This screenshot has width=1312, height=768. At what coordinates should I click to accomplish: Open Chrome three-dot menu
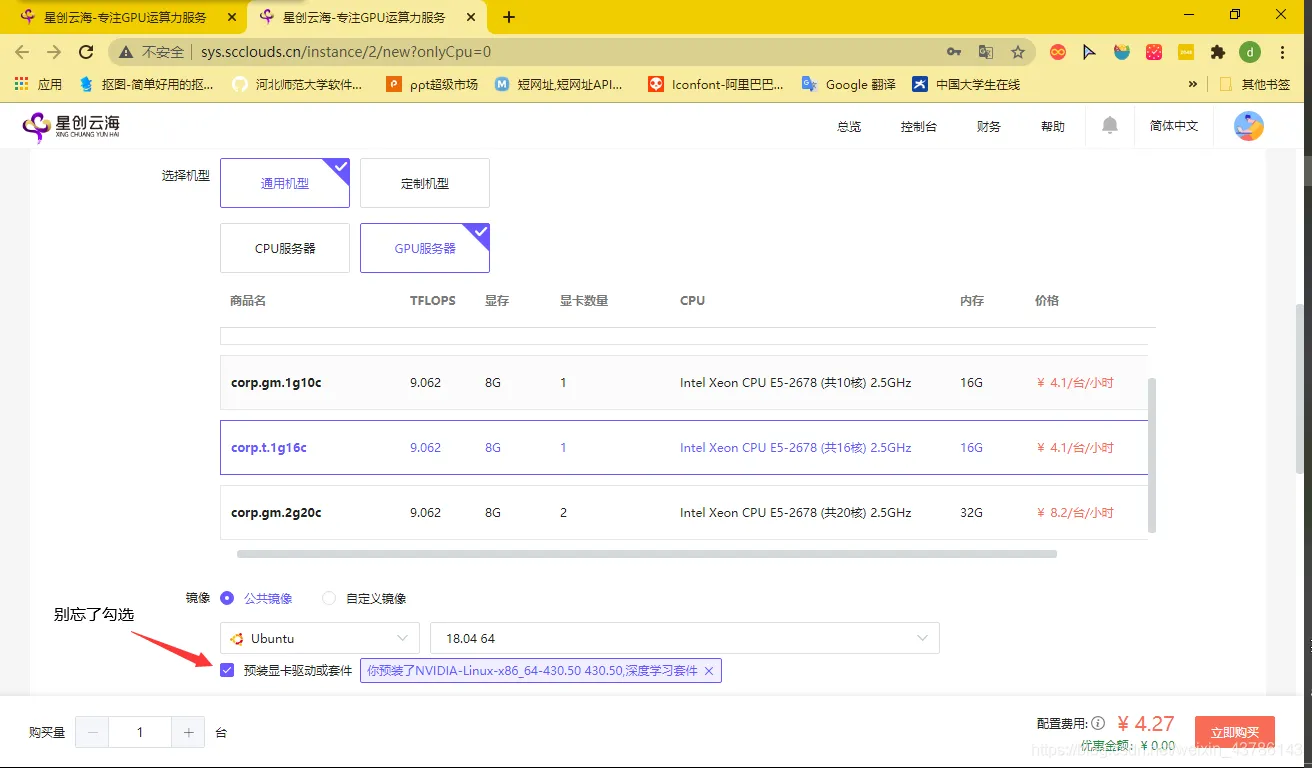[1283, 52]
